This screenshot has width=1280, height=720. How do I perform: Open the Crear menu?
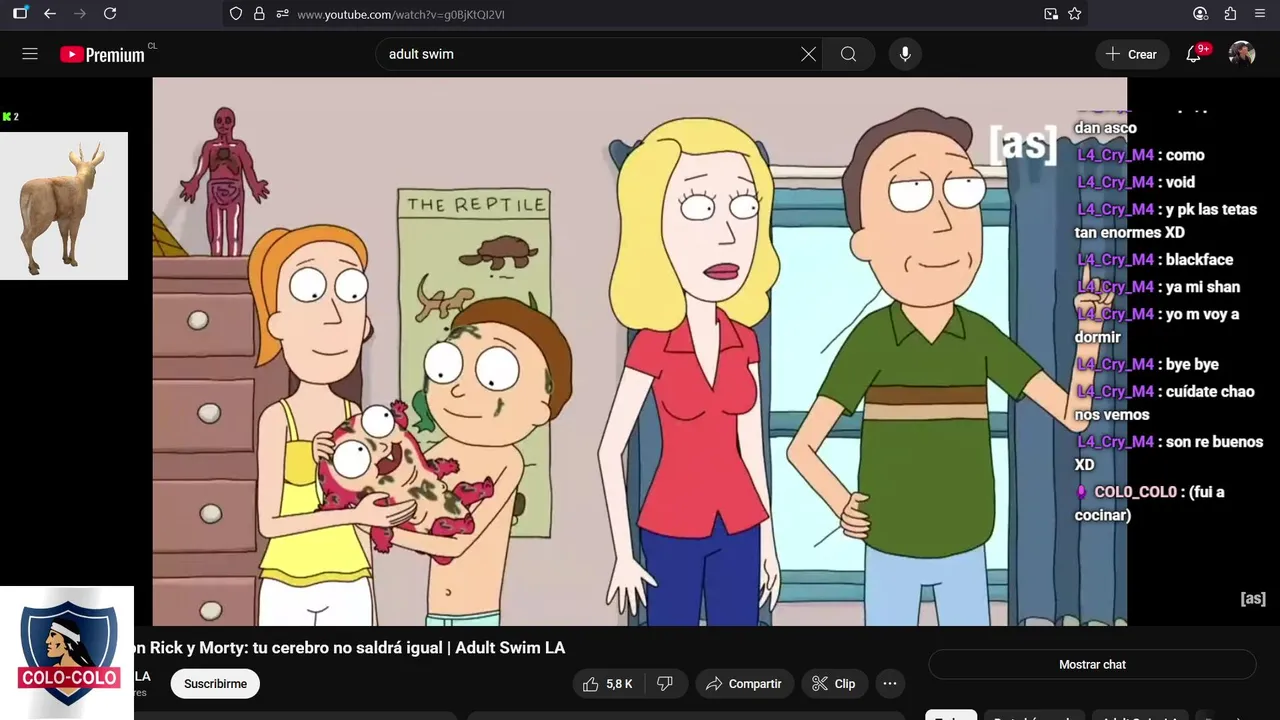point(1131,54)
